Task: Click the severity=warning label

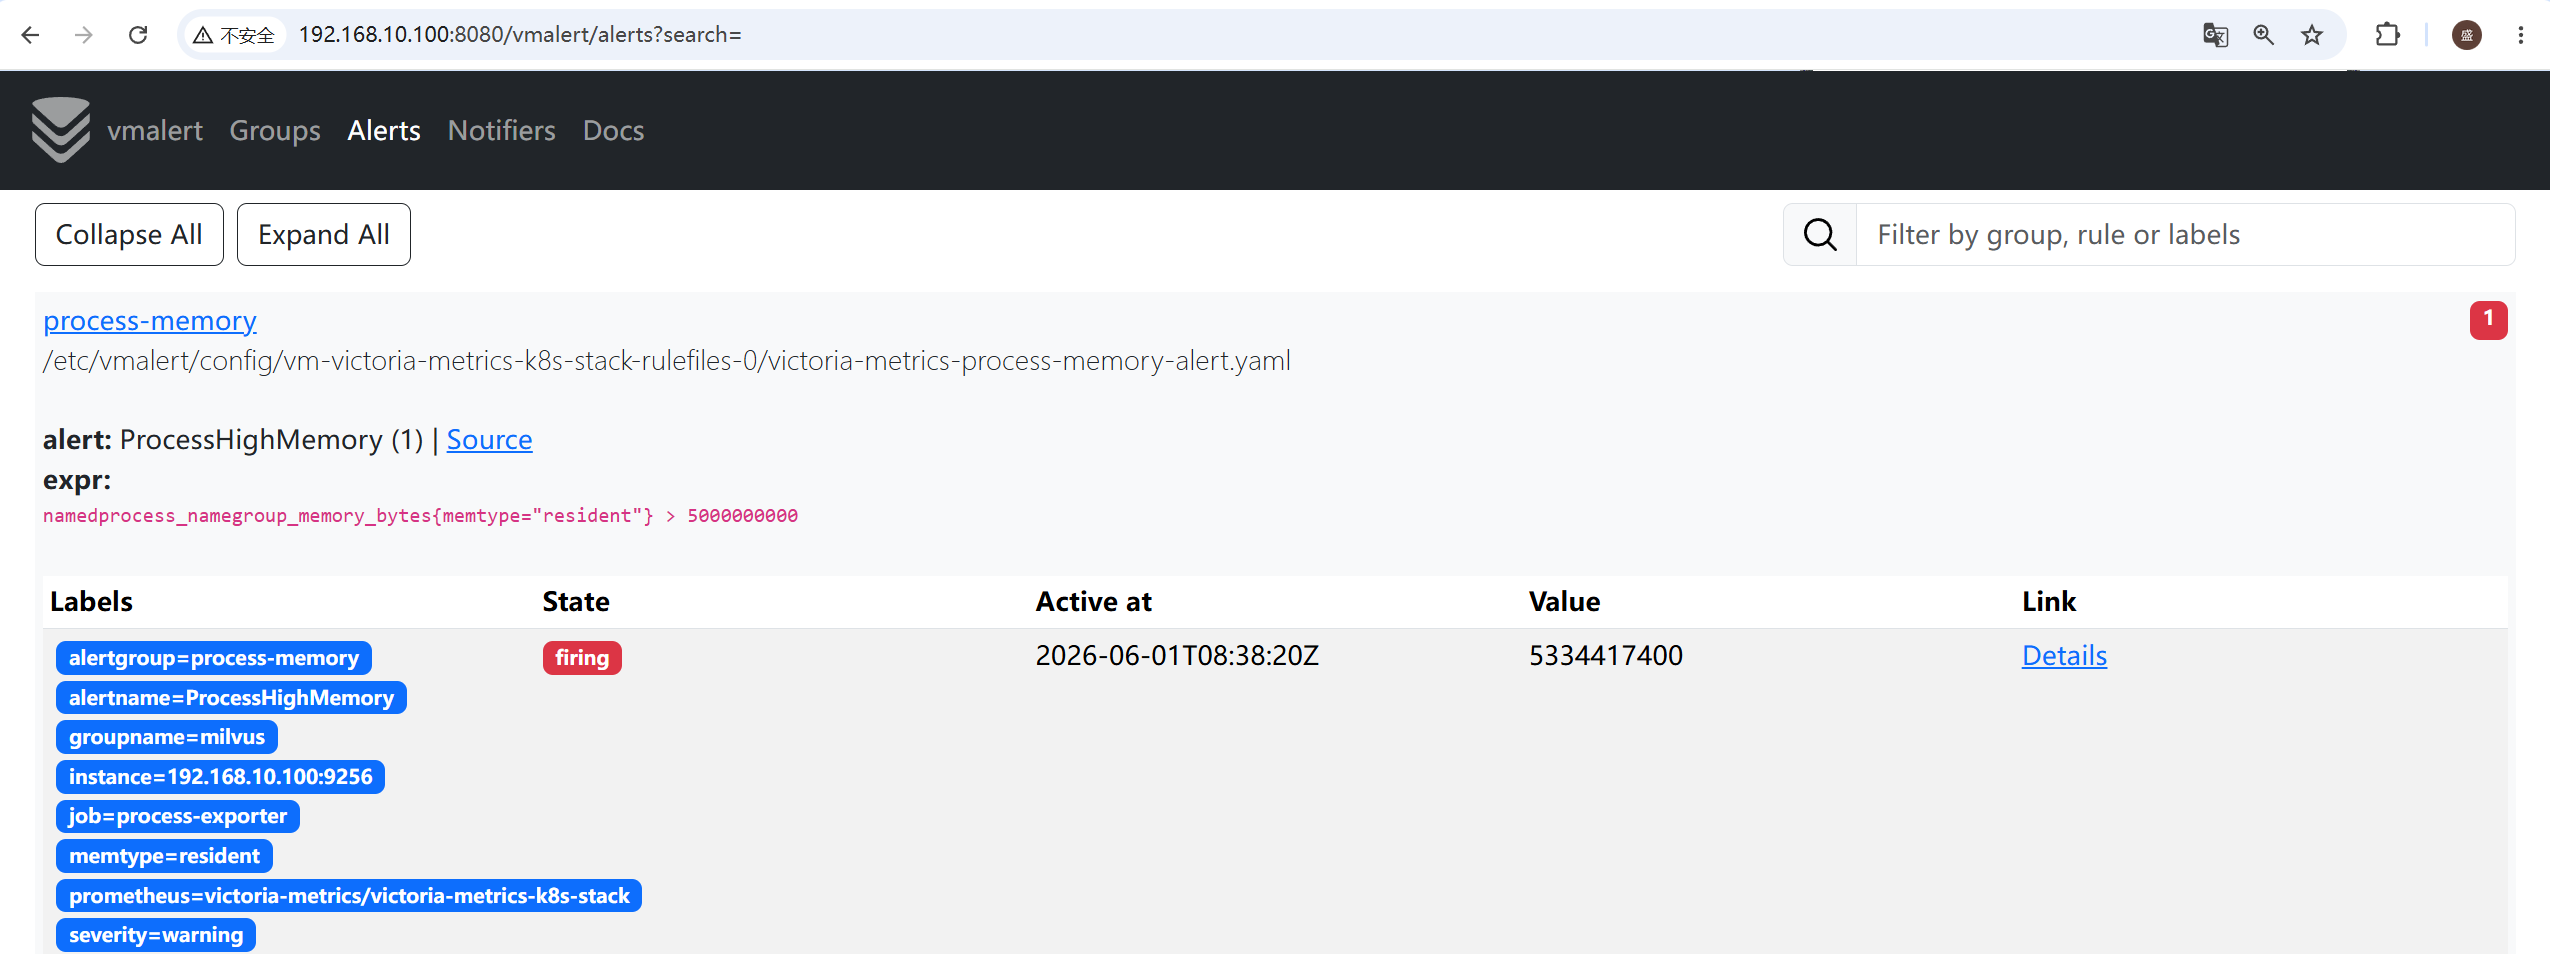Action: point(156,935)
